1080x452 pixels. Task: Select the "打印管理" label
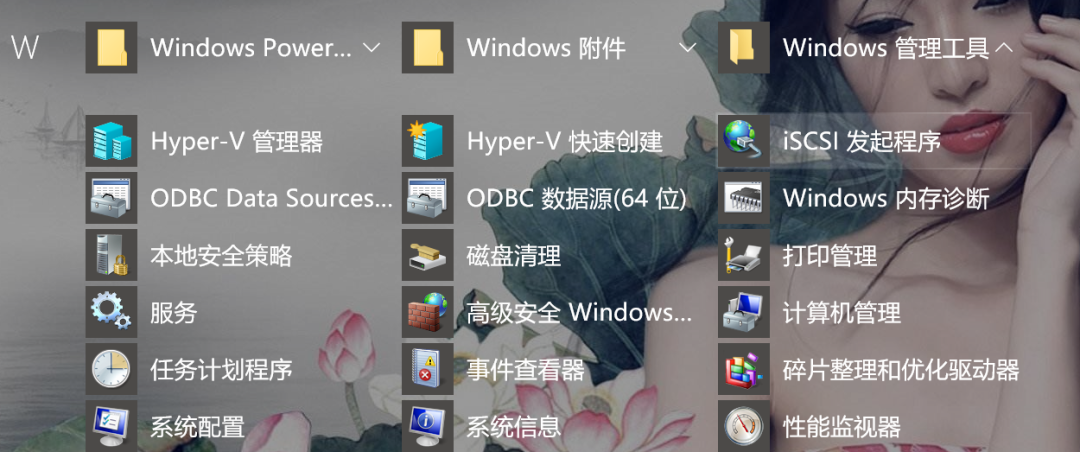click(x=830, y=256)
